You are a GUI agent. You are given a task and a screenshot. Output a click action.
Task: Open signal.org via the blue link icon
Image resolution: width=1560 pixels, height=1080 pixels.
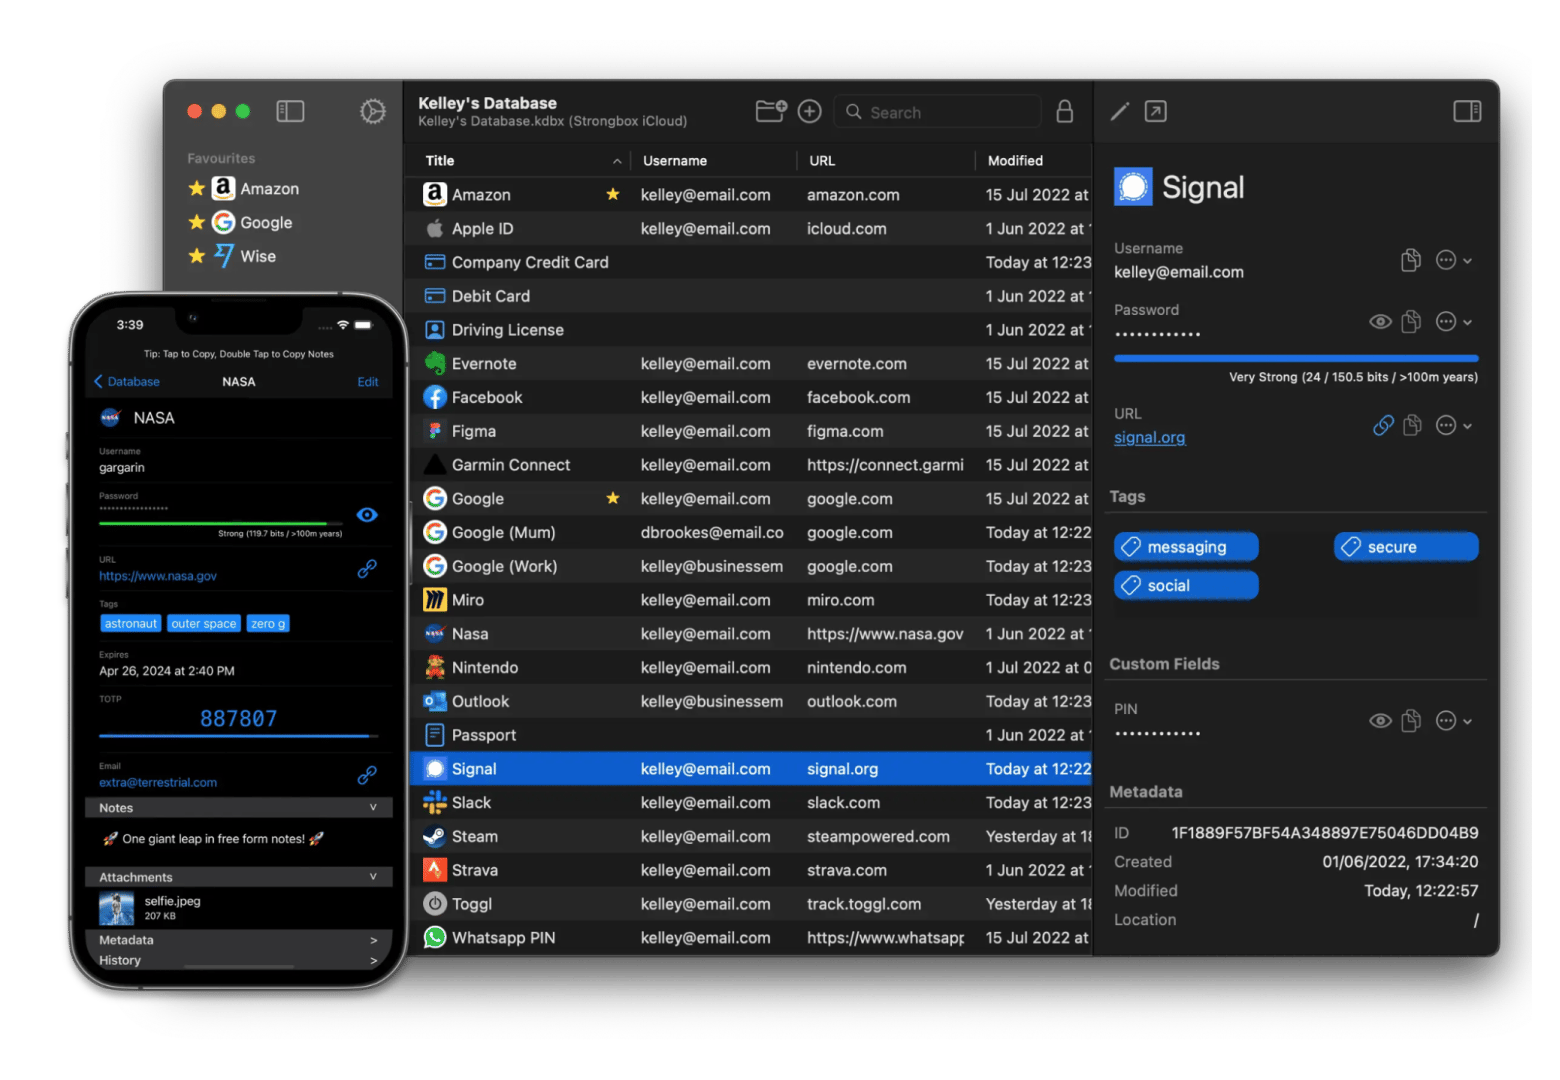pyautogui.click(x=1383, y=425)
